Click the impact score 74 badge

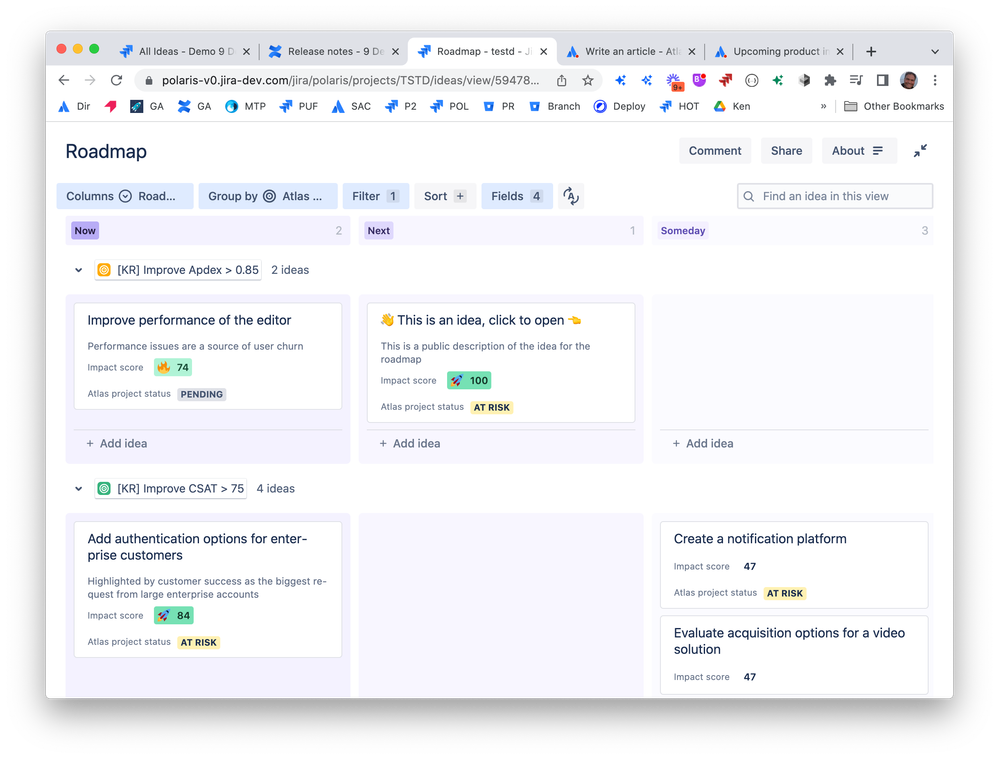(x=173, y=367)
